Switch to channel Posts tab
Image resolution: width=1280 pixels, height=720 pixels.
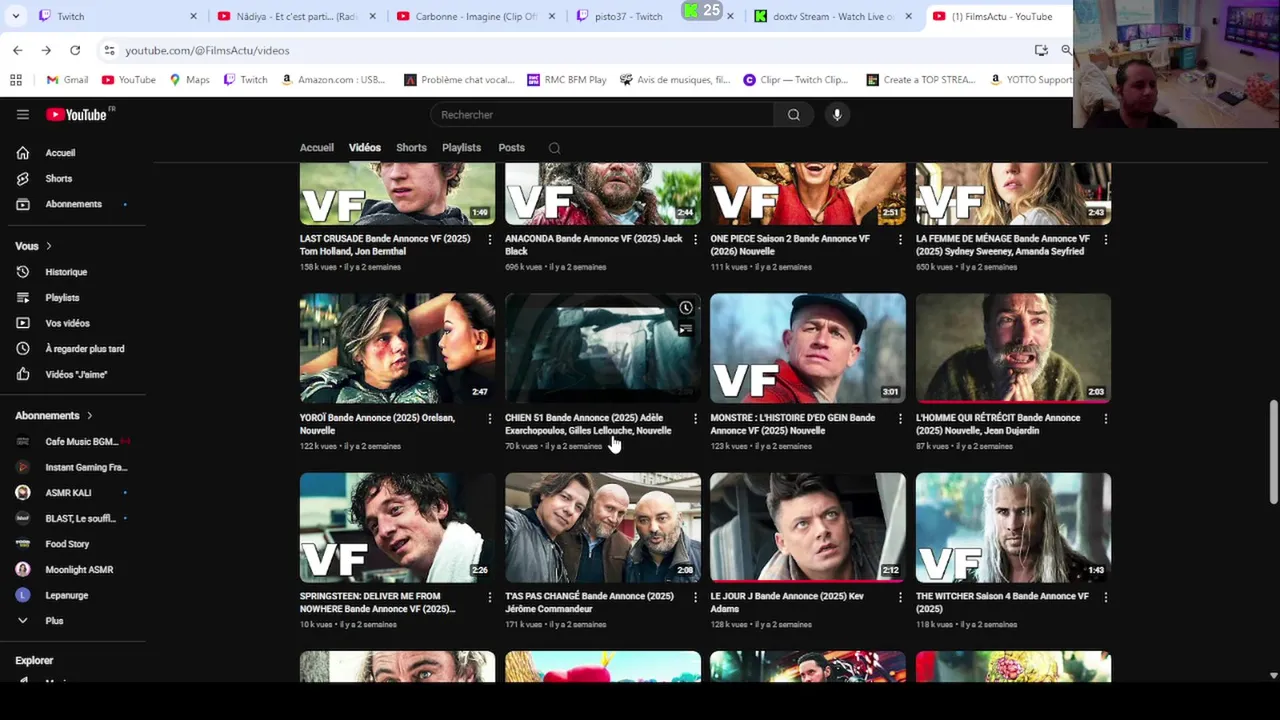[511, 148]
